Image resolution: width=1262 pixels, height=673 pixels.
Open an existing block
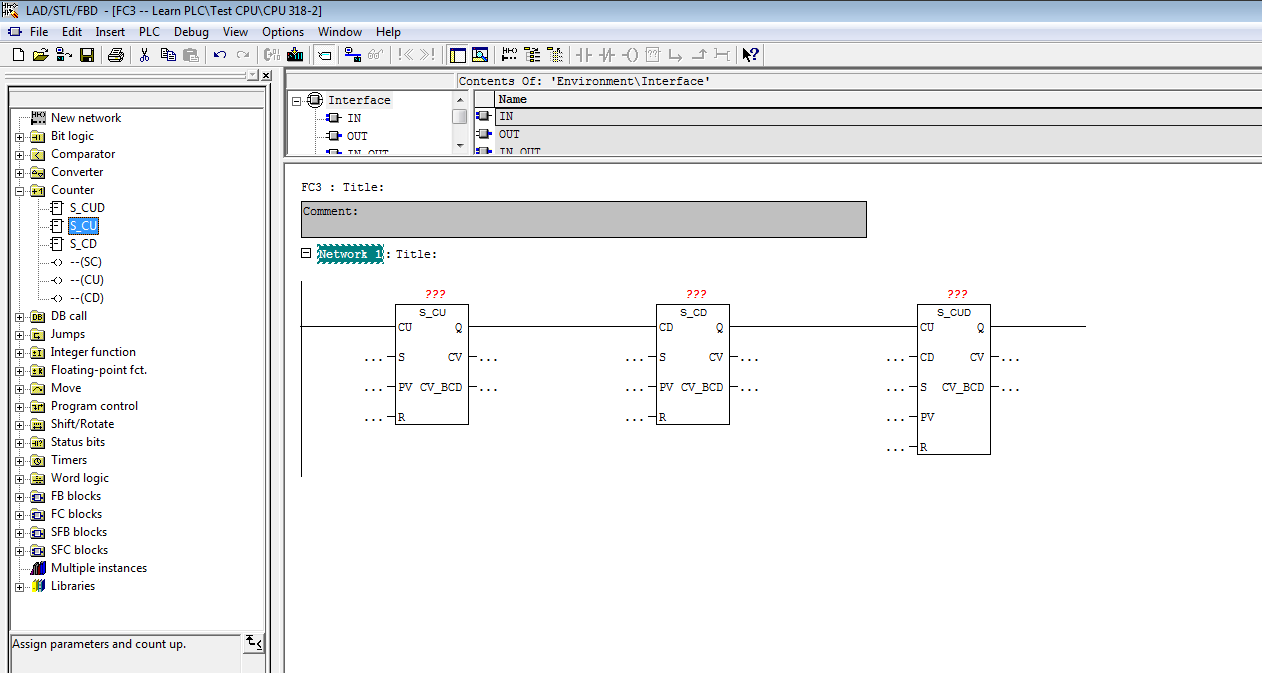[x=41, y=55]
